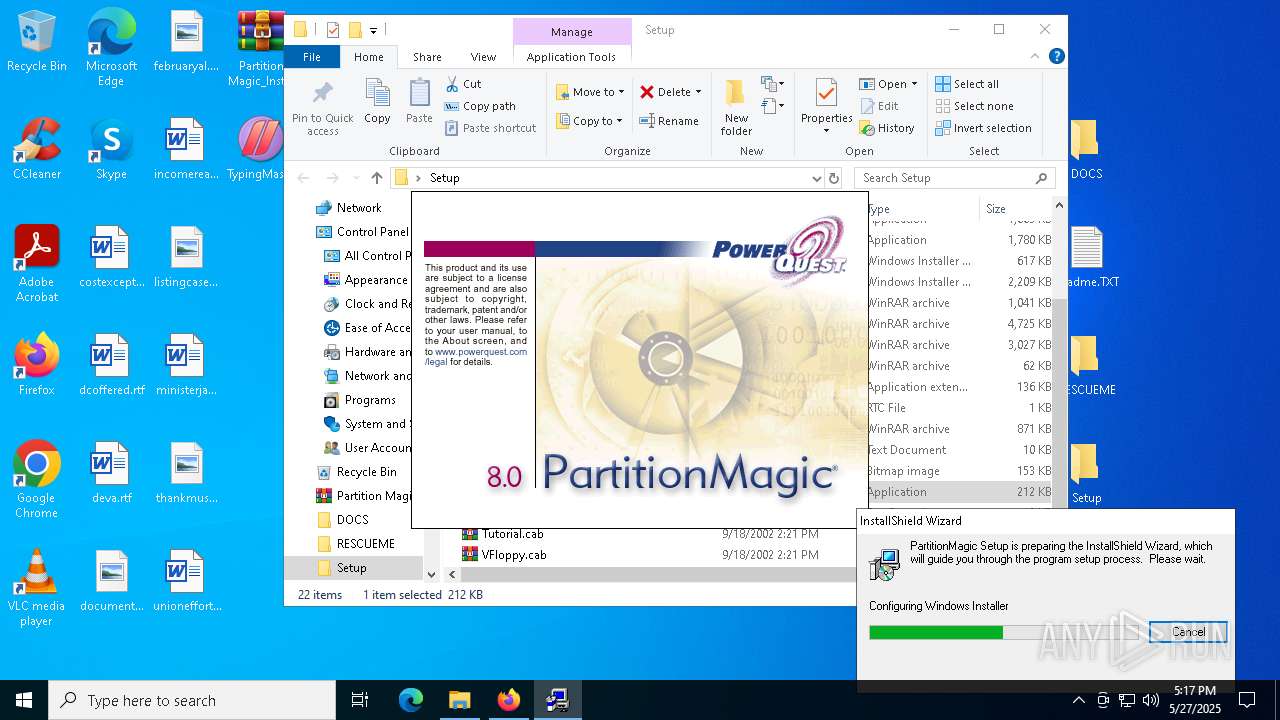This screenshot has height=720, width=1280.
Task: Switch to the Home ribbon tab
Action: pos(368,57)
